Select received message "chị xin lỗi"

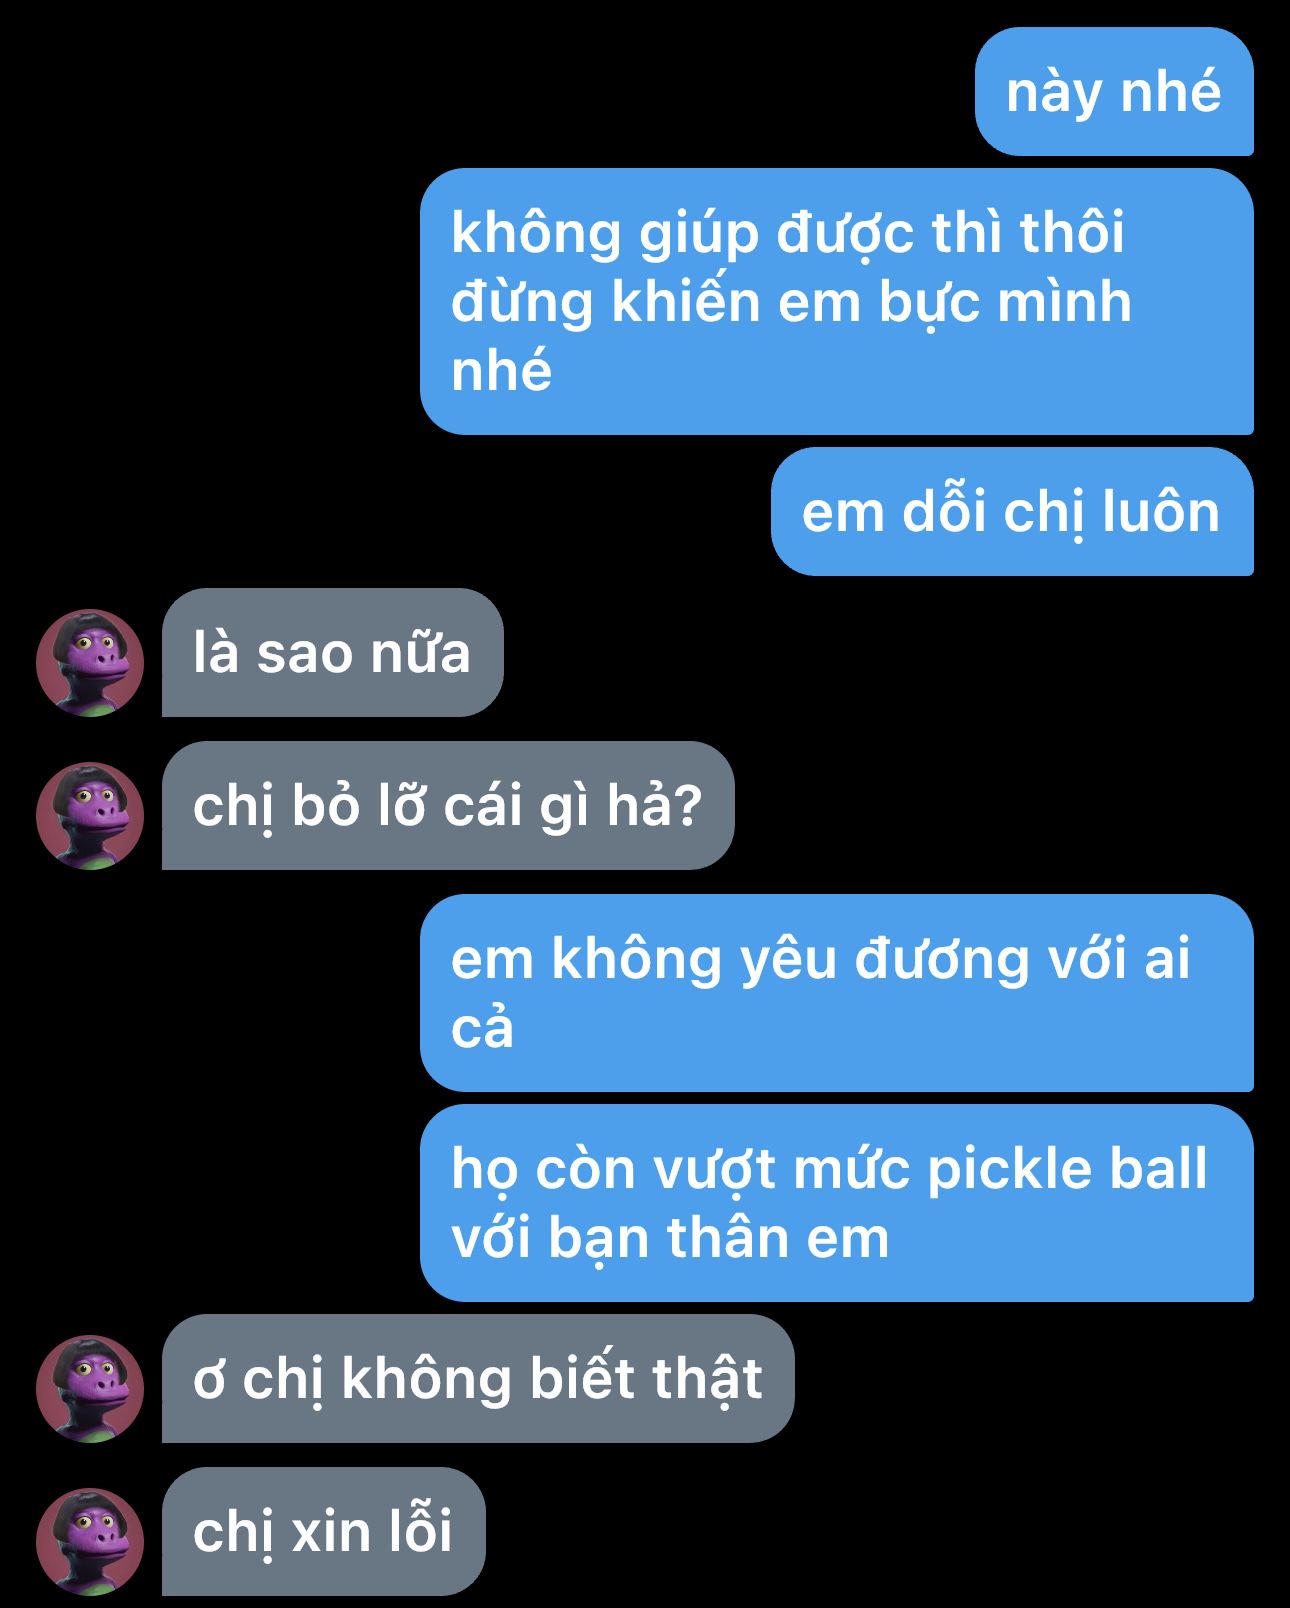click(x=324, y=1532)
